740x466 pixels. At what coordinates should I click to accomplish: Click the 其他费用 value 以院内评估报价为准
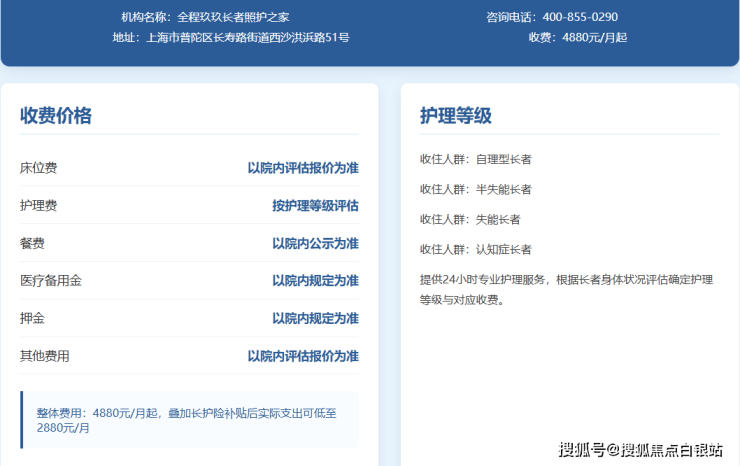pos(303,356)
